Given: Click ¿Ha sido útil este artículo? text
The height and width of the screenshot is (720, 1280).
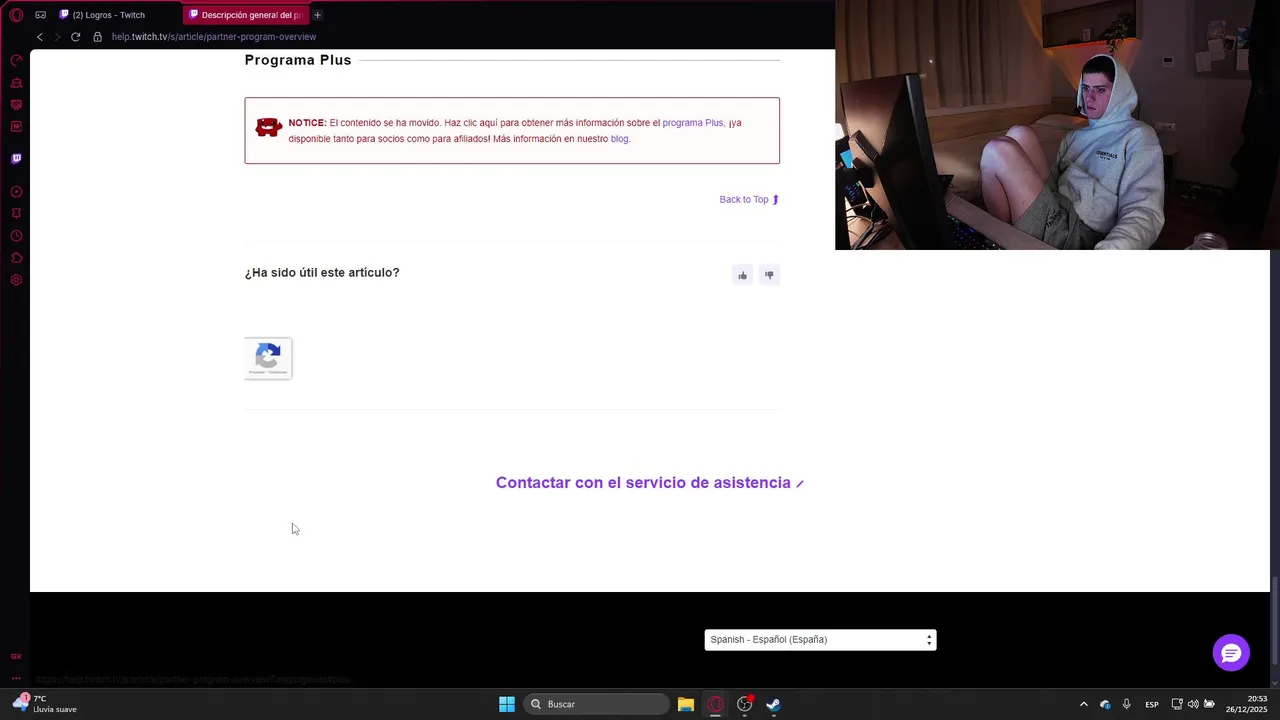Looking at the screenshot, I should tap(322, 273).
